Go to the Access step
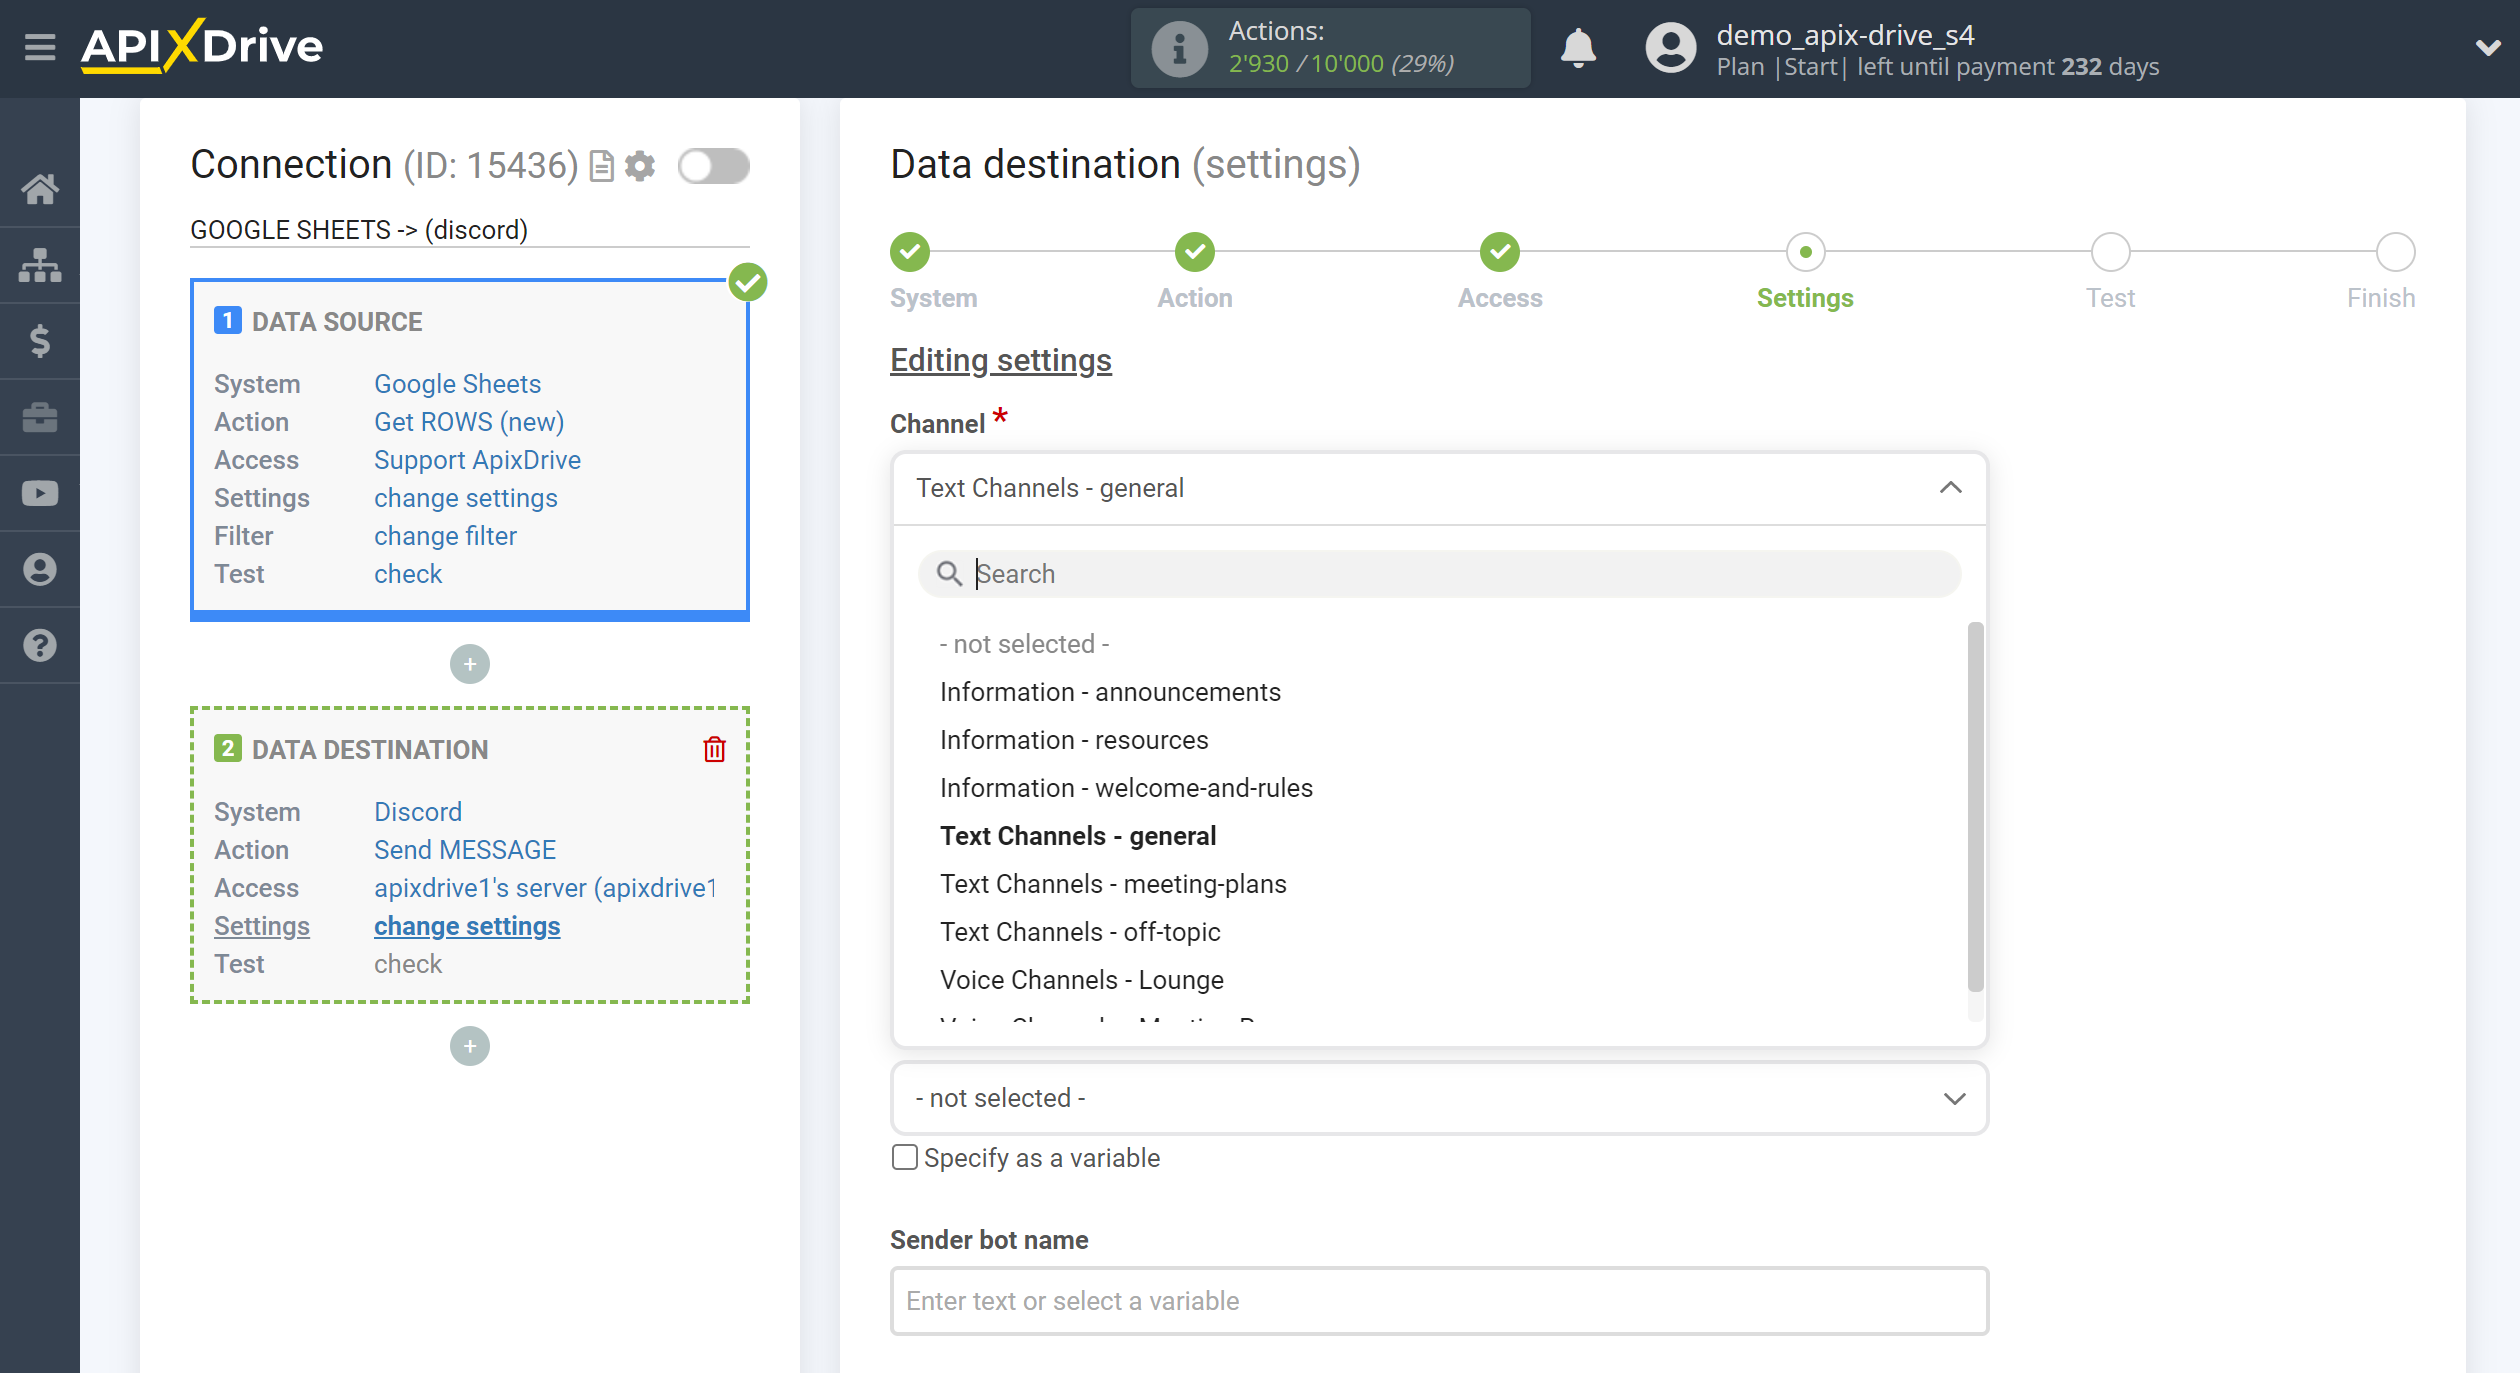 [x=1500, y=252]
